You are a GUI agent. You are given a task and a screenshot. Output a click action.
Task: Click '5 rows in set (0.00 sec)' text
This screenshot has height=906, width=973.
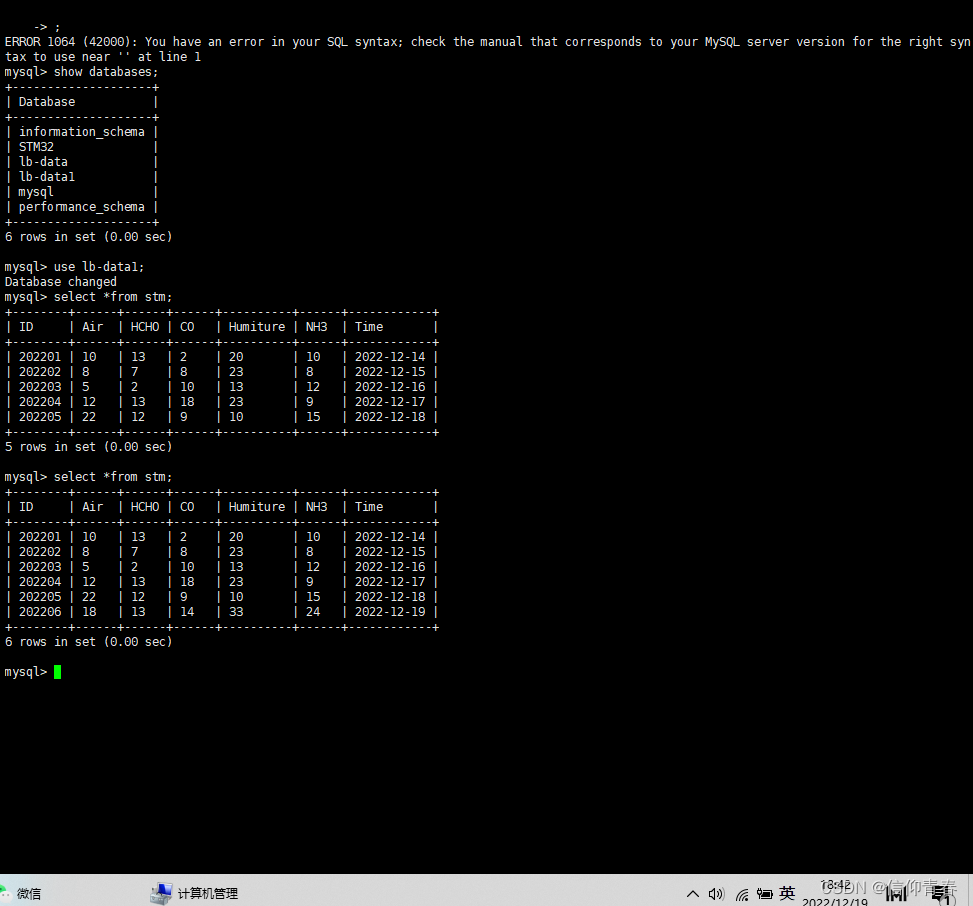click(89, 447)
